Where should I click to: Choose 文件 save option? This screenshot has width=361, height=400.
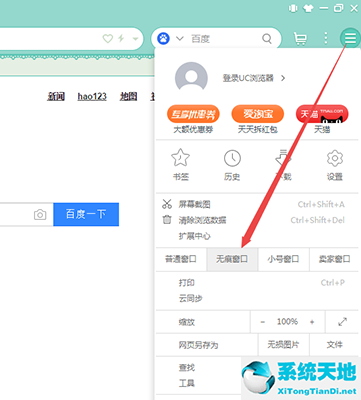(334, 345)
